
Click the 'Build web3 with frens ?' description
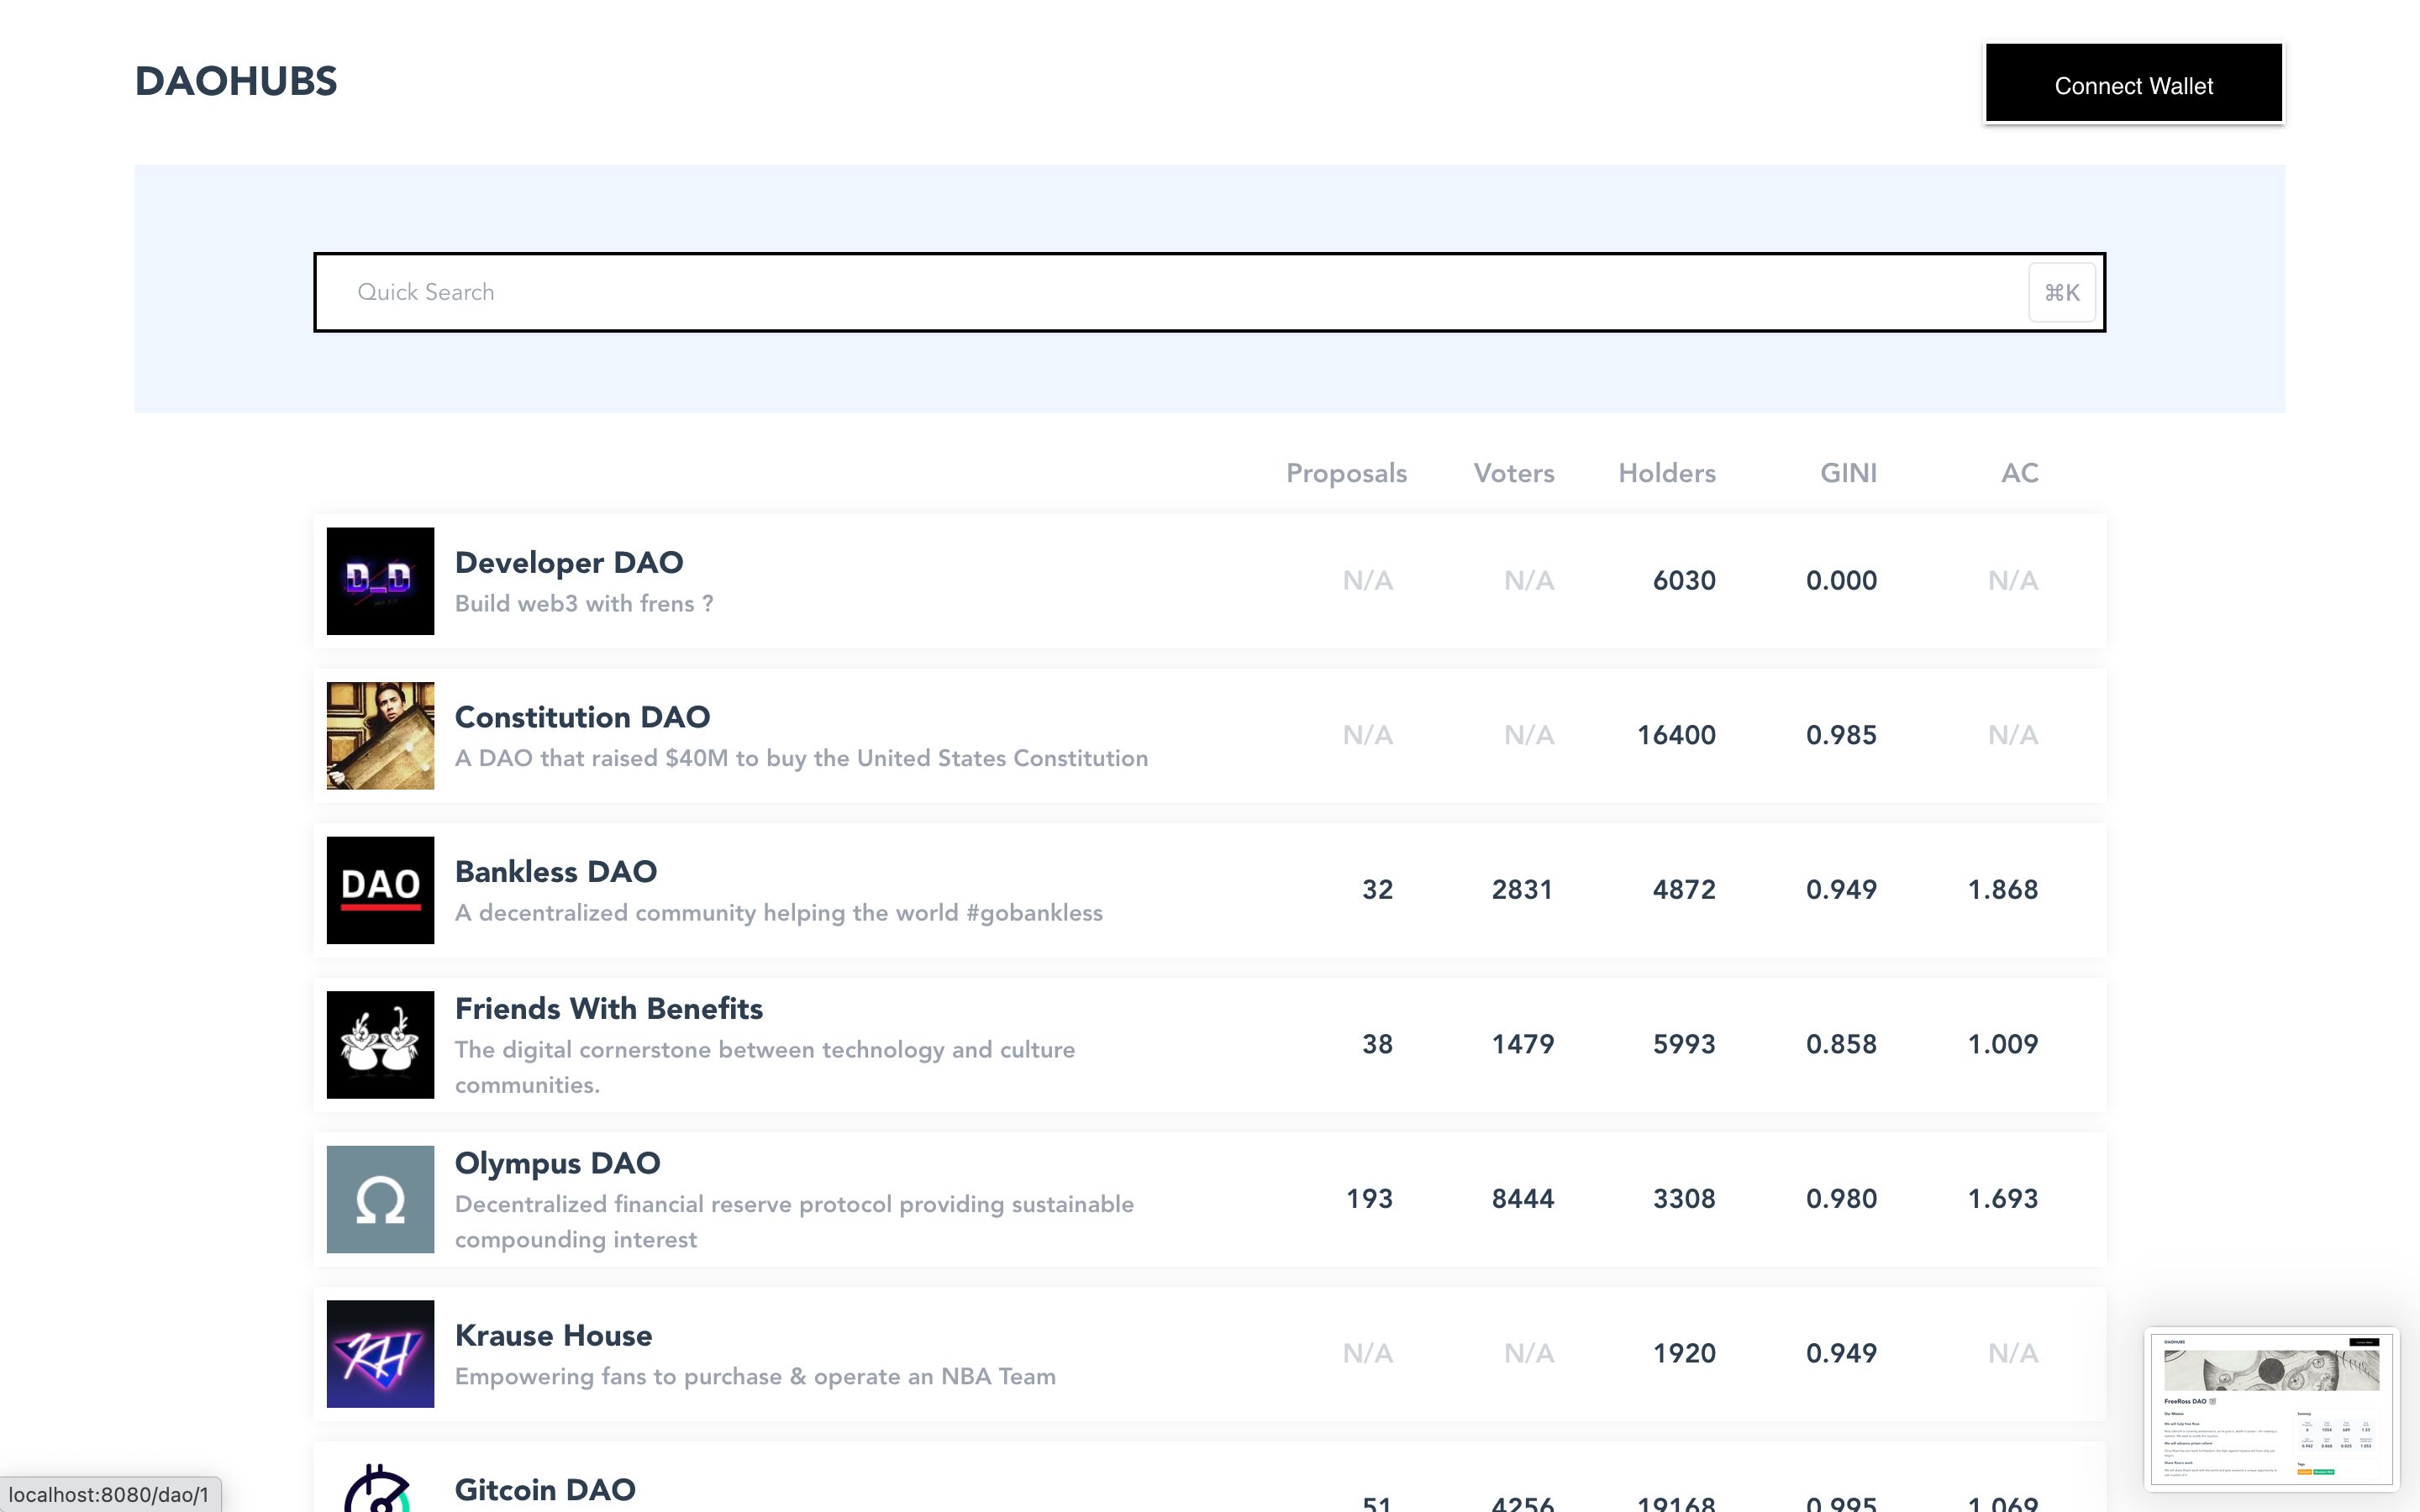pyautogui.click(x=584, y=604)
